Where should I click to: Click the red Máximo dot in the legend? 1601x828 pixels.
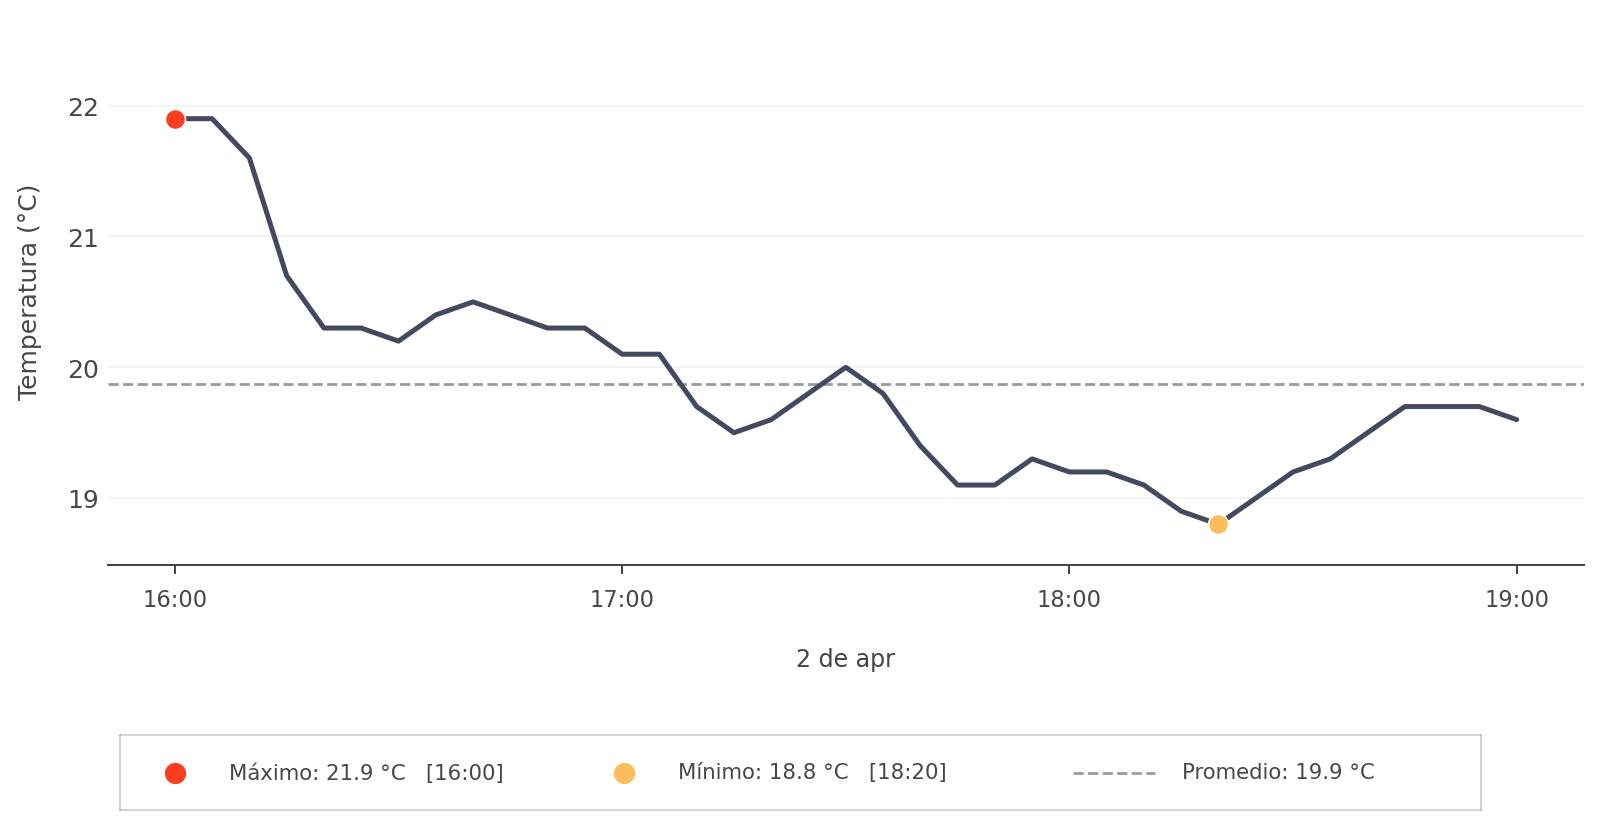coord(175,773)
